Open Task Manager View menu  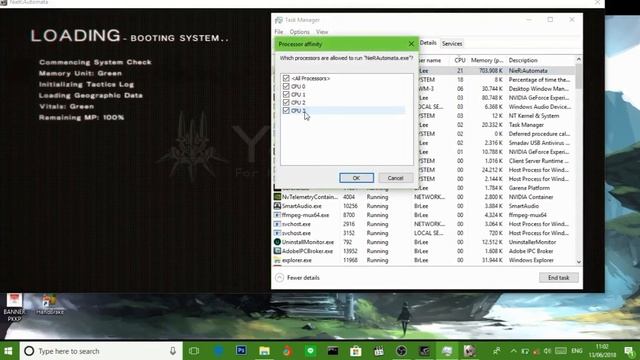(x=322, y=31)
